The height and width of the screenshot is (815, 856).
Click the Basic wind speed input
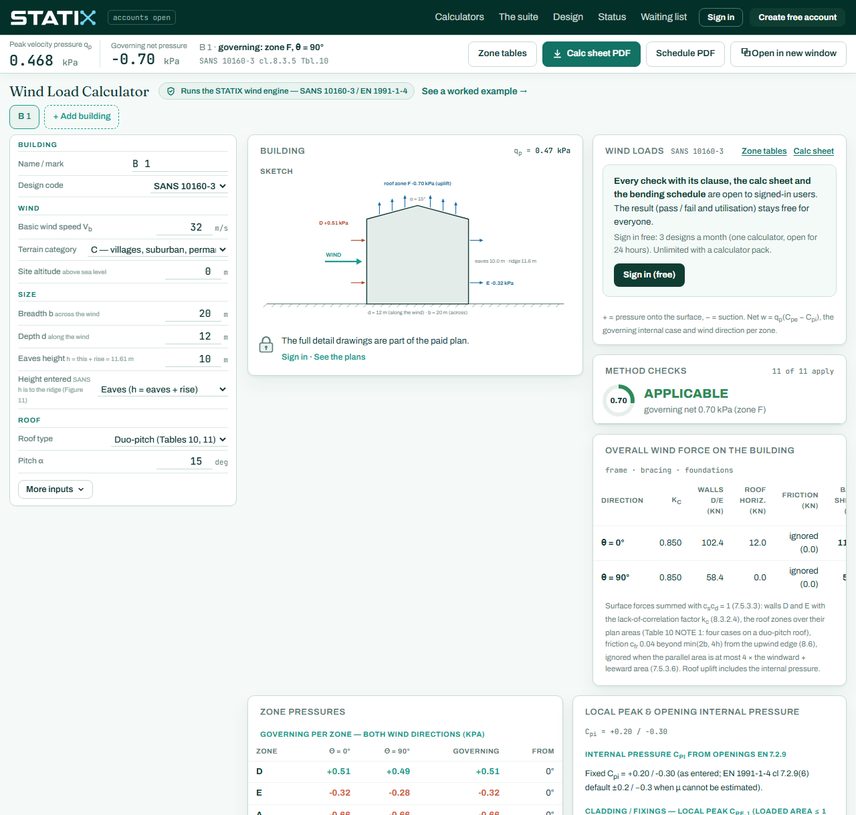pos(185,227)
